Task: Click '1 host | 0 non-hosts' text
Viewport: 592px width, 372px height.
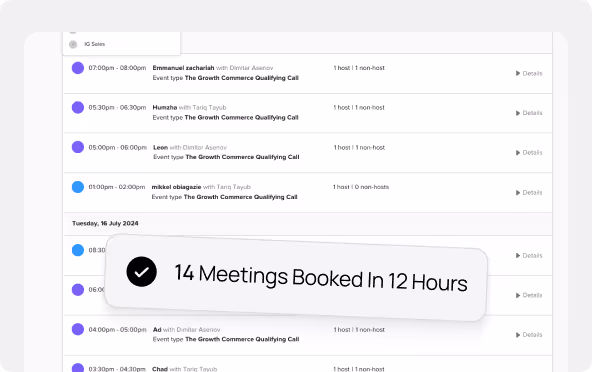Action: [x=361, y=187]
